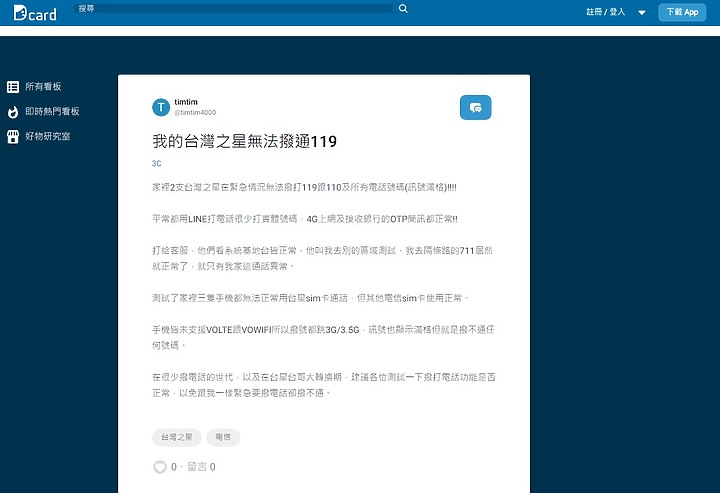Image resolution: width=720 pixels, height=493 pixels.
Task: Open the 註冊 / 登入 link
Action: click(x=606, y=12)
